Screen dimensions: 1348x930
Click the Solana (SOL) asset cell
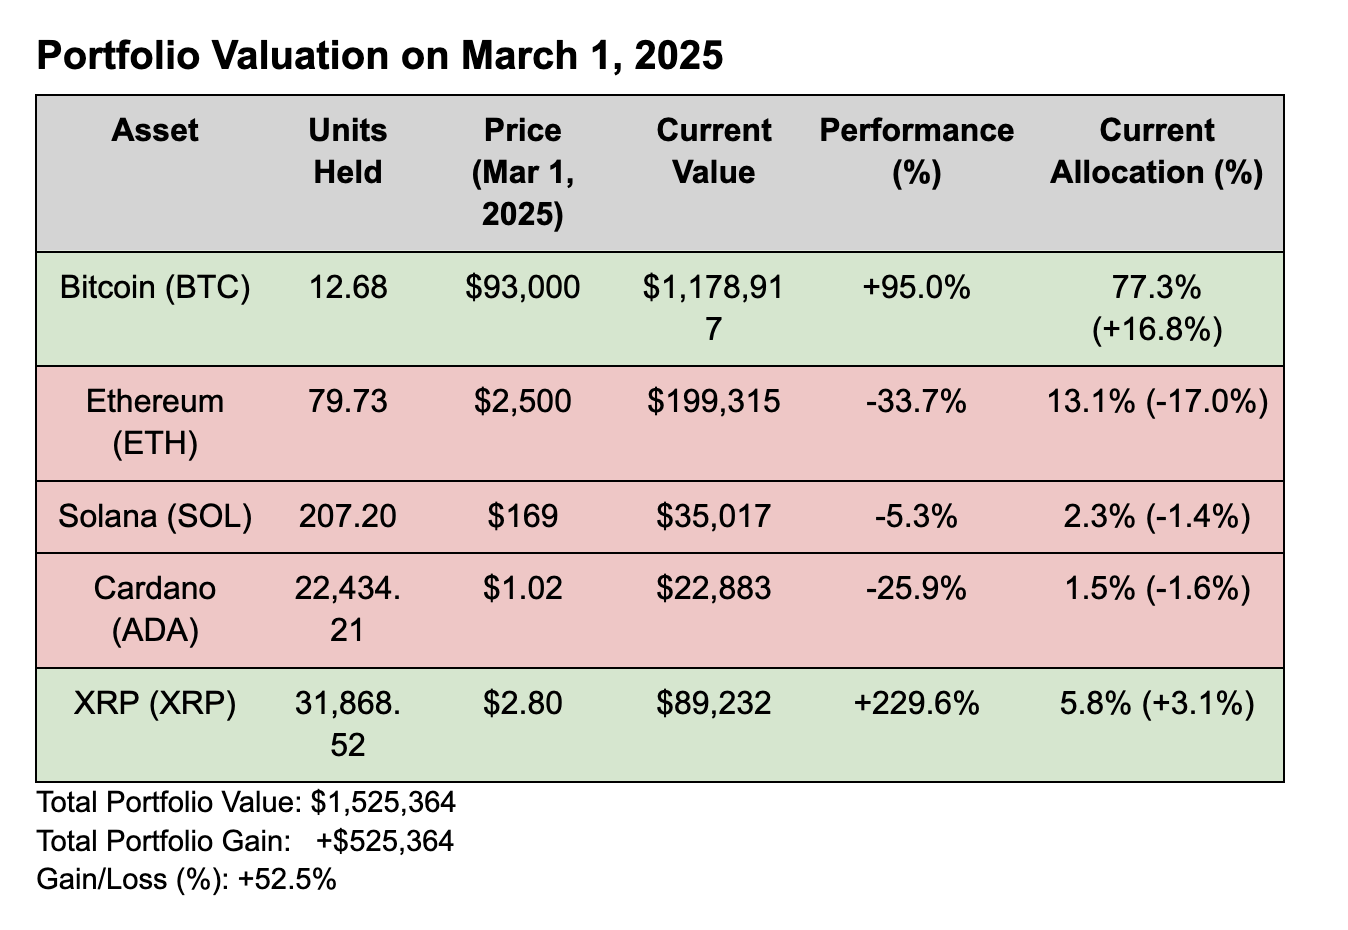point(155,516)
